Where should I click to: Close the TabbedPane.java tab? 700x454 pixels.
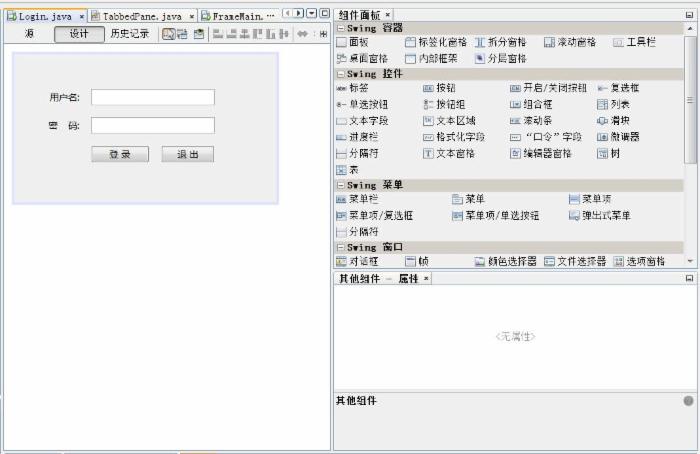pyautogui.click(x=192, y=17)
